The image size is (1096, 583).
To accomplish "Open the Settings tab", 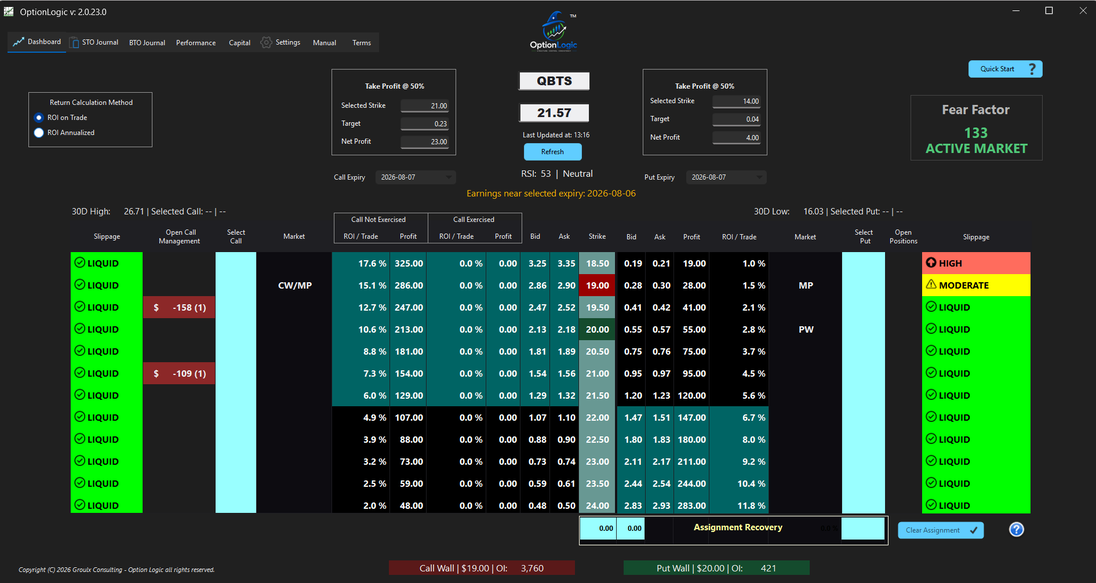I will pos(280,43).
